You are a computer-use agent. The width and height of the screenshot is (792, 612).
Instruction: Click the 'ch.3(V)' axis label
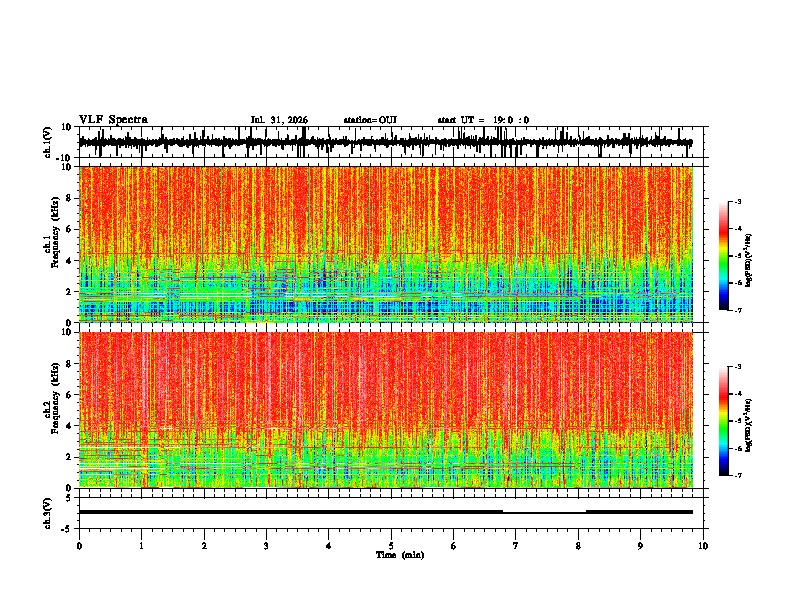coord(47,513)
